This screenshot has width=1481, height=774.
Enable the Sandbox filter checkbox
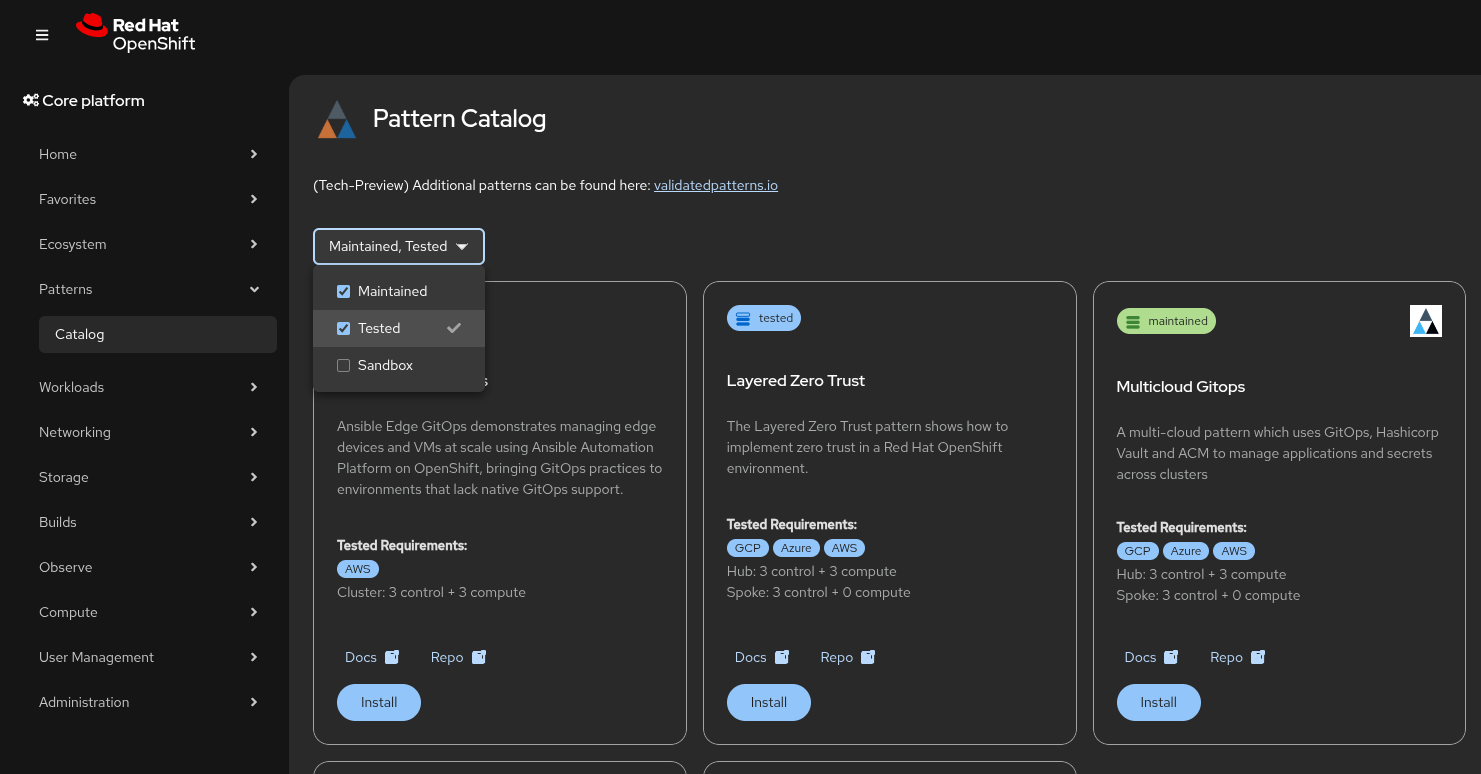(x=343, y=365)
